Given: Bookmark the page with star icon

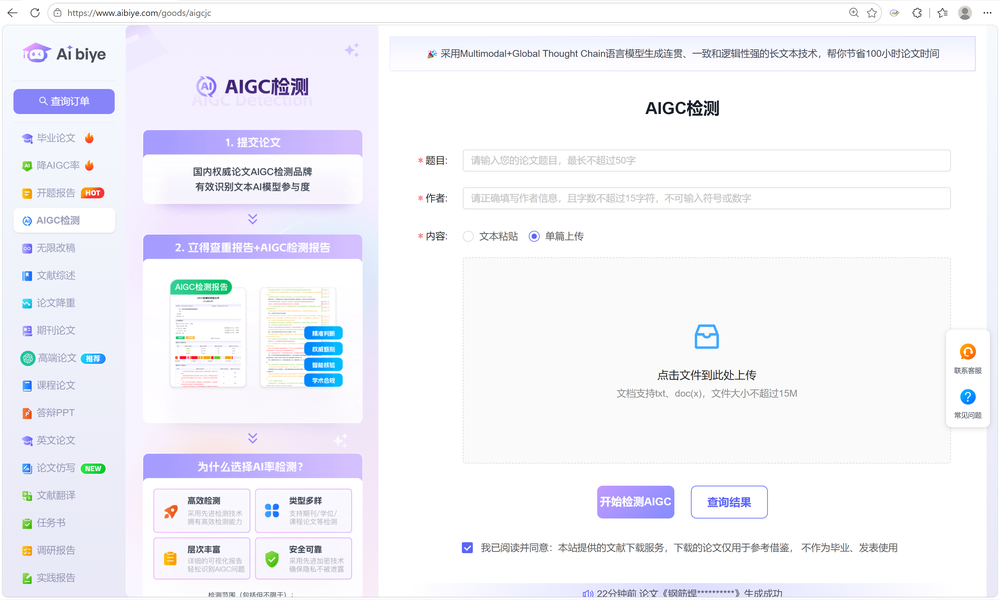Looking at the screenshot, I should (872, 13).
